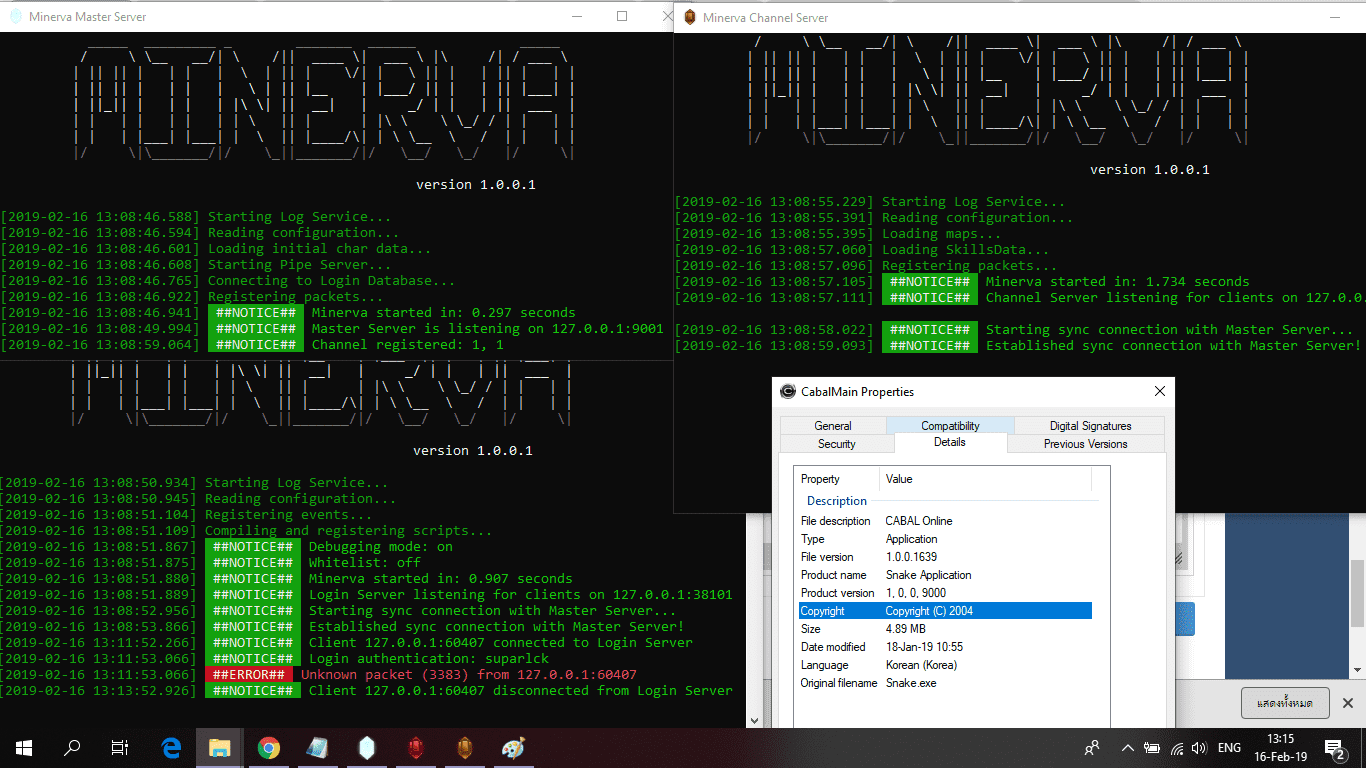Click the Minerva Master Server title icon
This screenshot has width=1366, height=768.
click(x=15, y=16)
